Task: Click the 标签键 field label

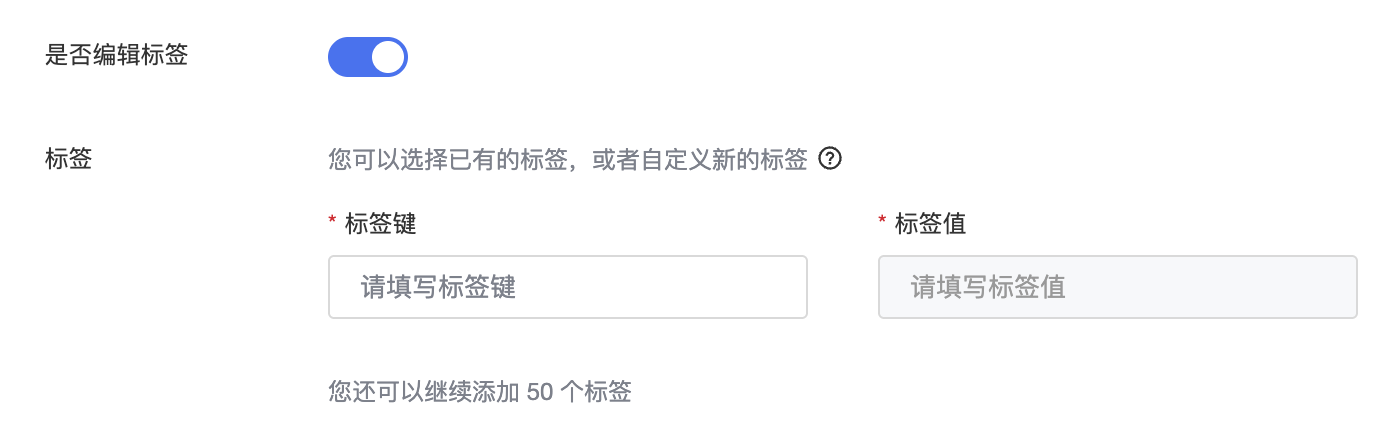Action: (380, 224)
